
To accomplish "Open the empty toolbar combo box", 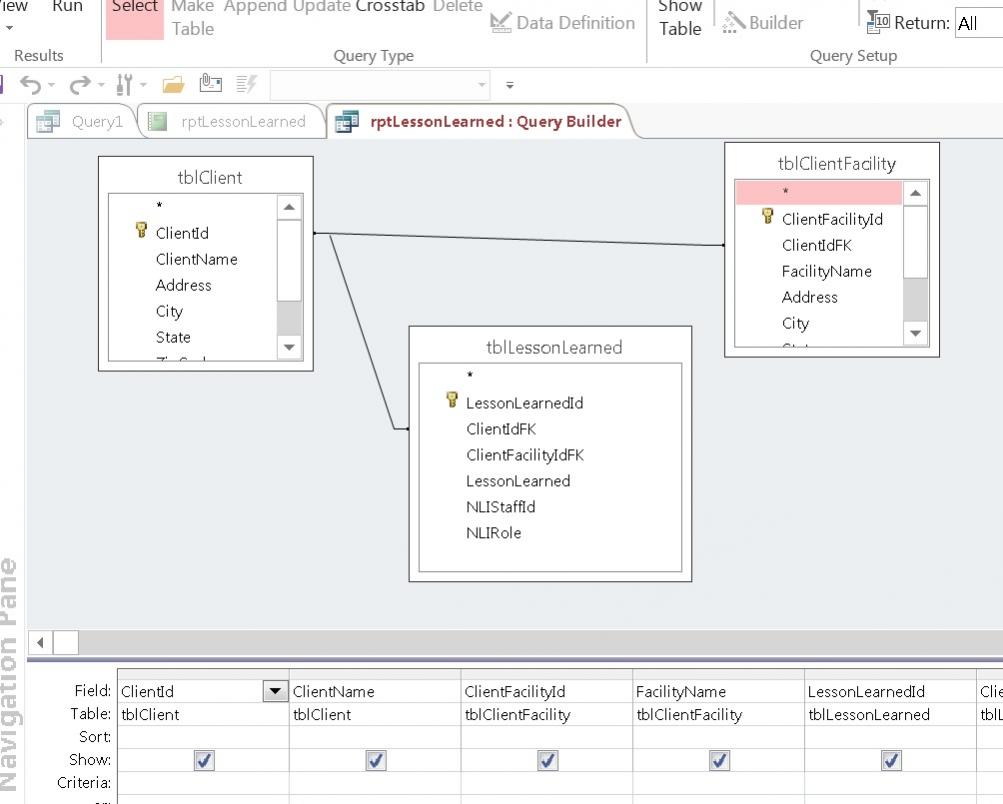I will [x=380, y=85].
